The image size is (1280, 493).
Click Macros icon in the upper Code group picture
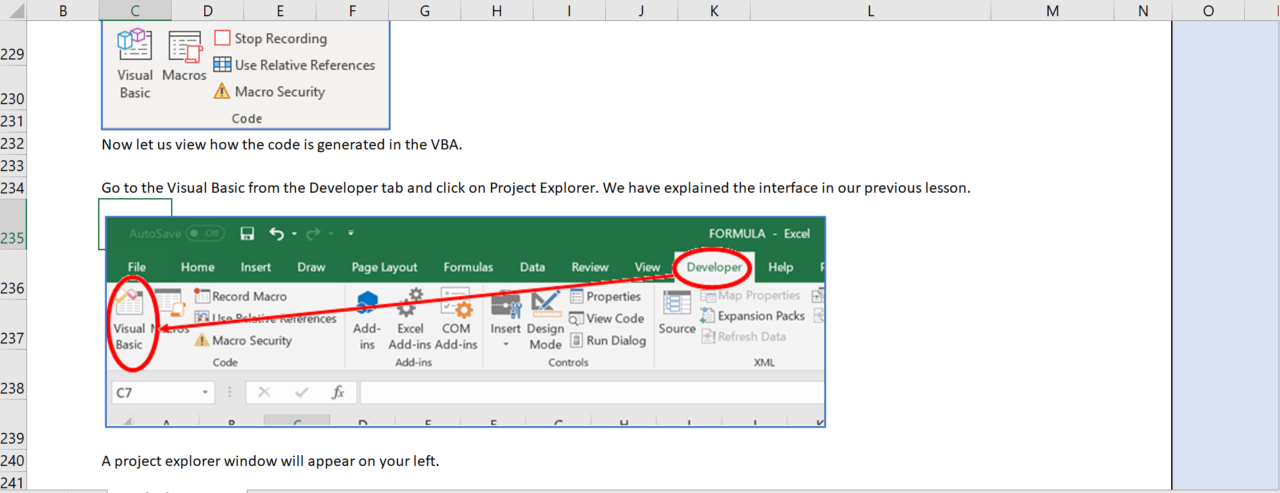click(185, 47)
